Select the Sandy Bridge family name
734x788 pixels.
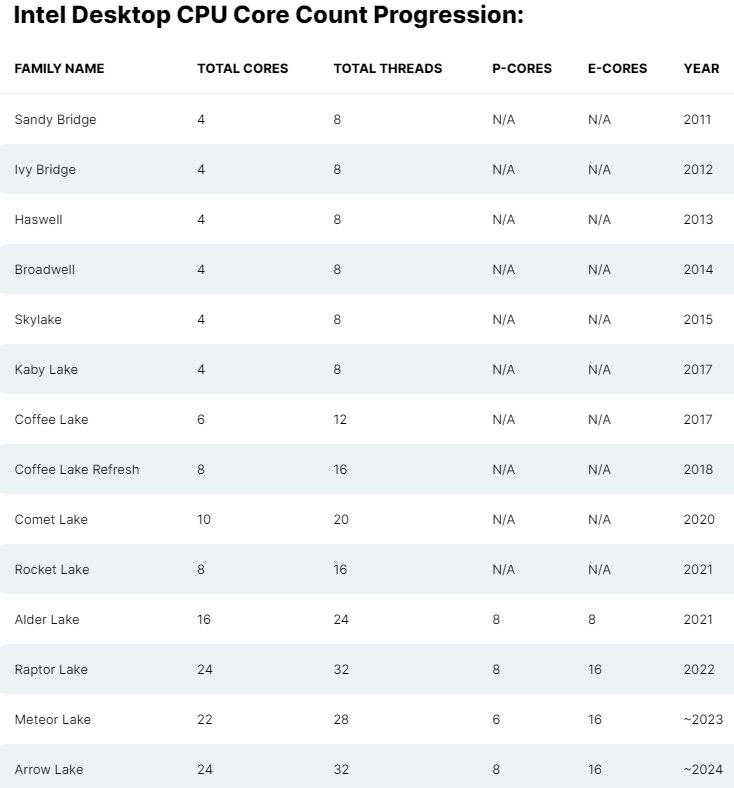tap(55, 120)
